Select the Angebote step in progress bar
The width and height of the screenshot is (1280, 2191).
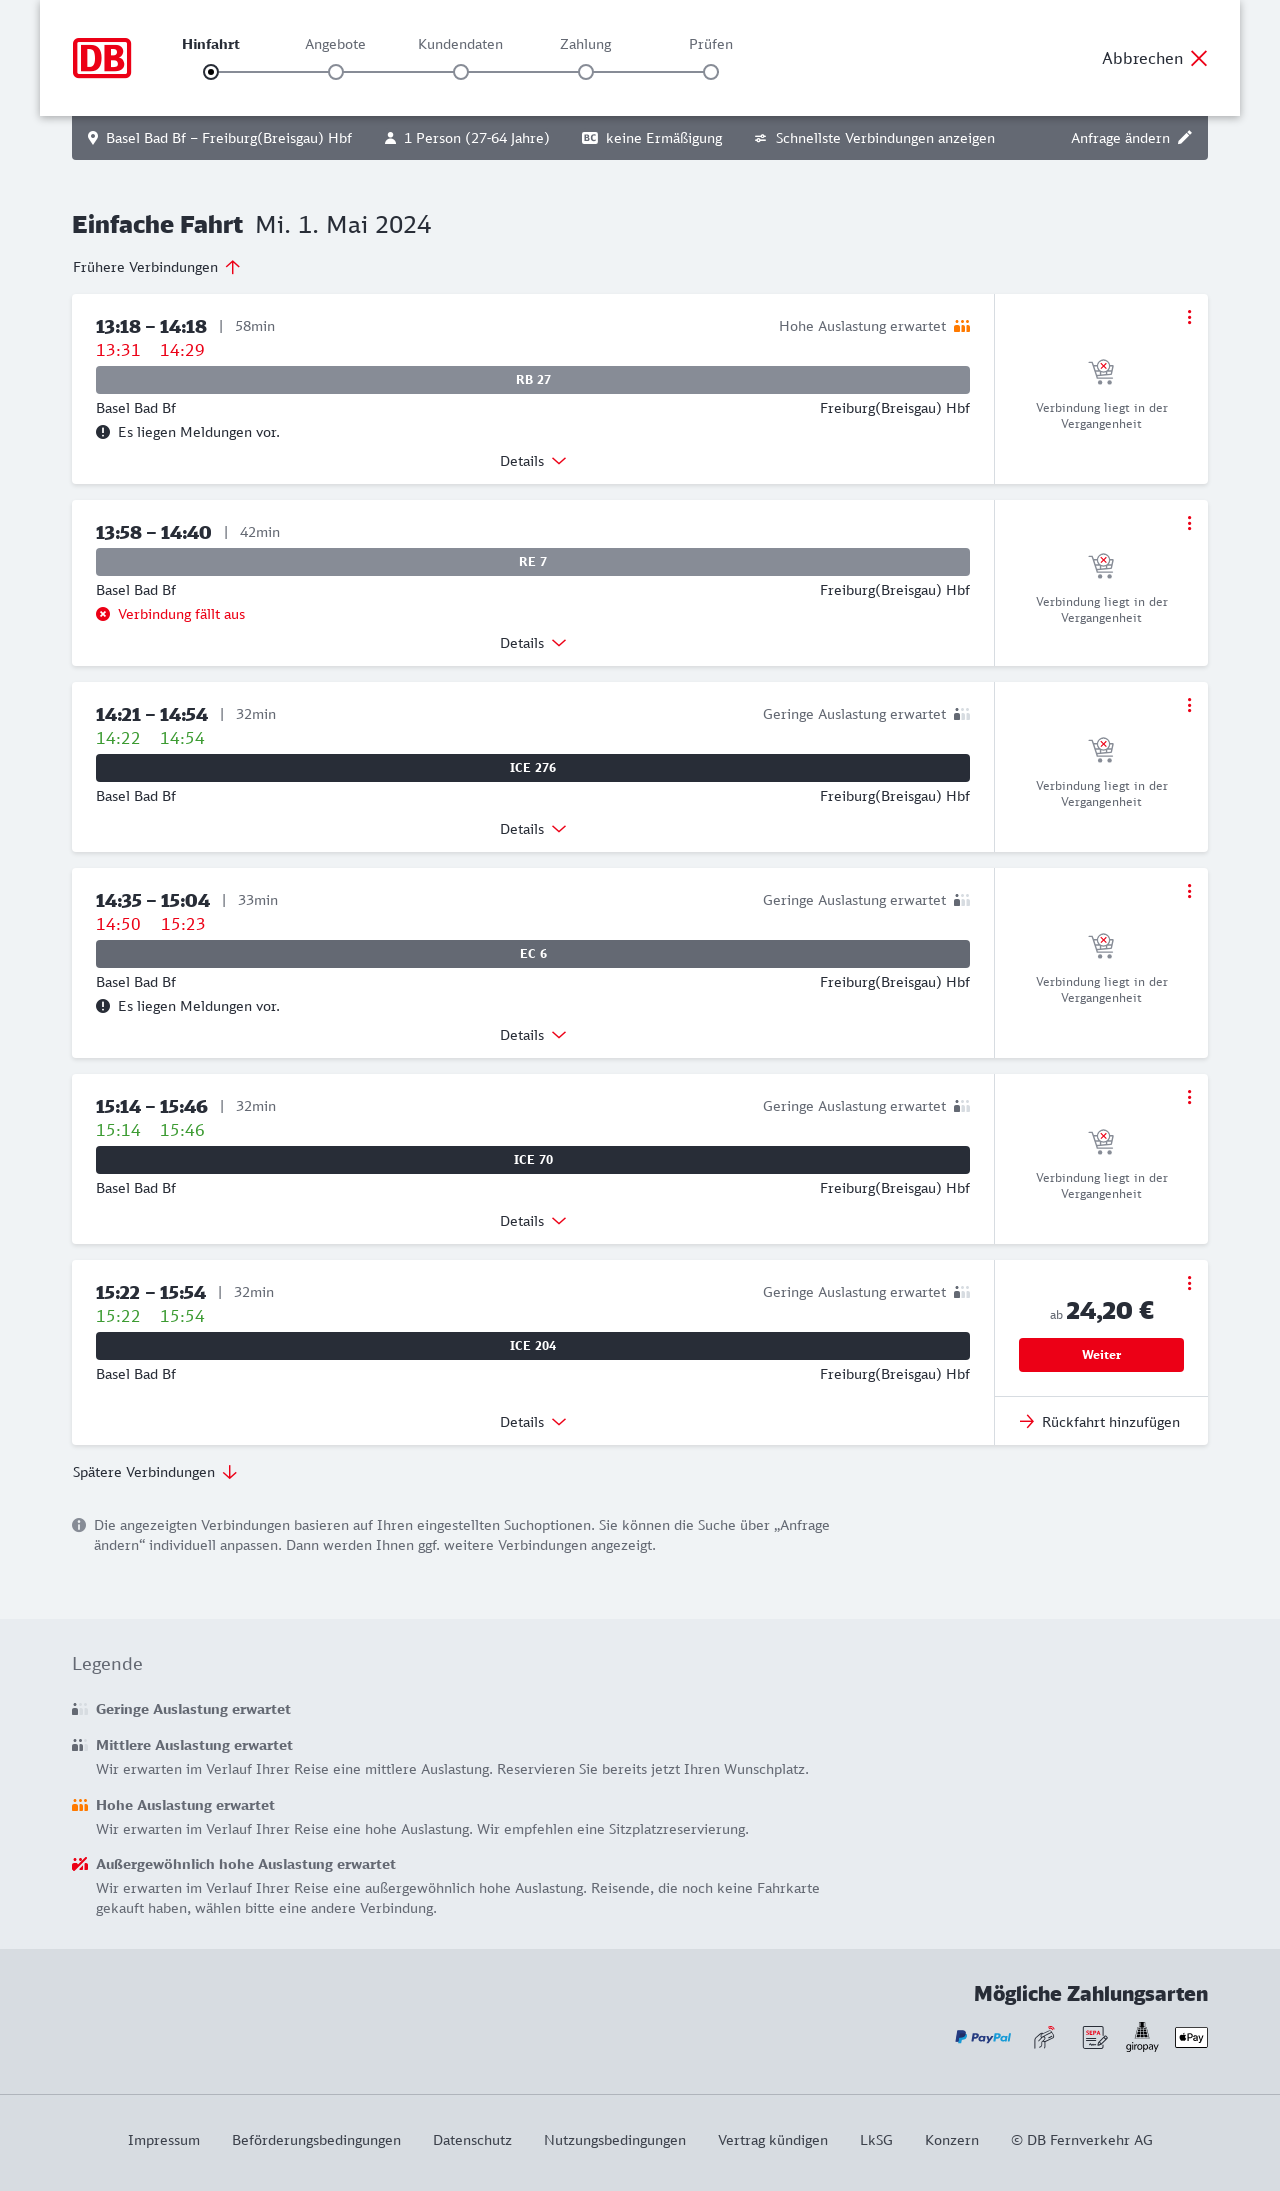click(x=336, y=72)
